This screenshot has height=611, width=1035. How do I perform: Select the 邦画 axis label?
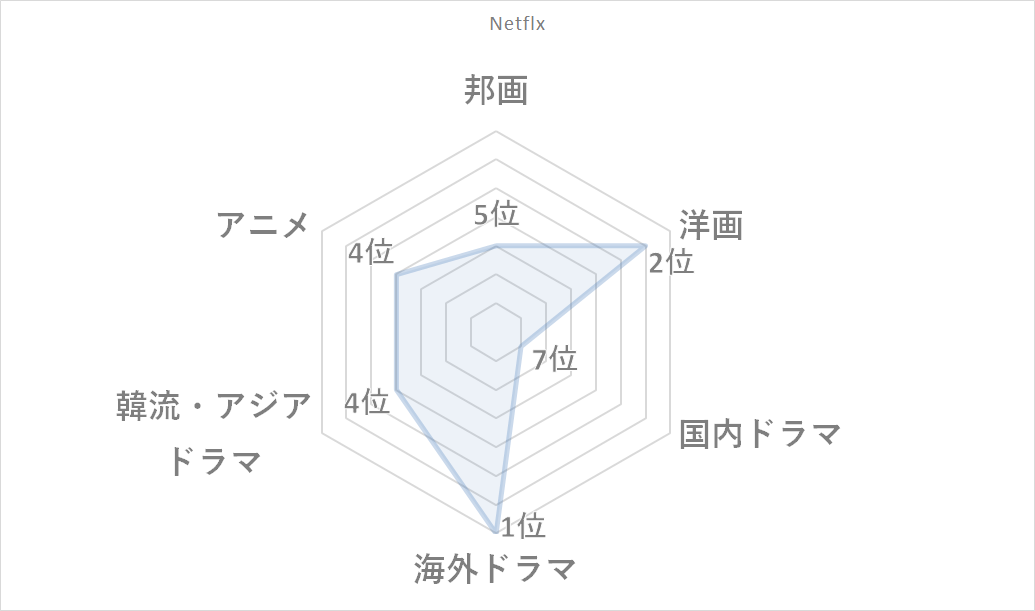tap(496, 90)
